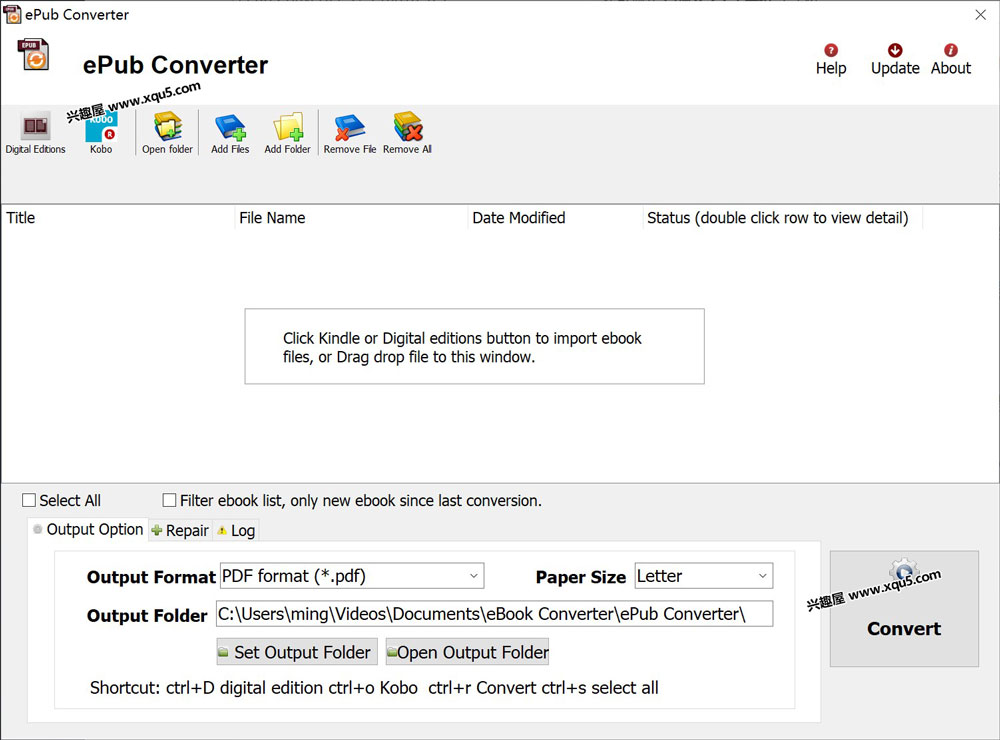Toggle Filter ebook list checkbox
The height and width of the screenshot is (740, 1000).
pos(170,501)
